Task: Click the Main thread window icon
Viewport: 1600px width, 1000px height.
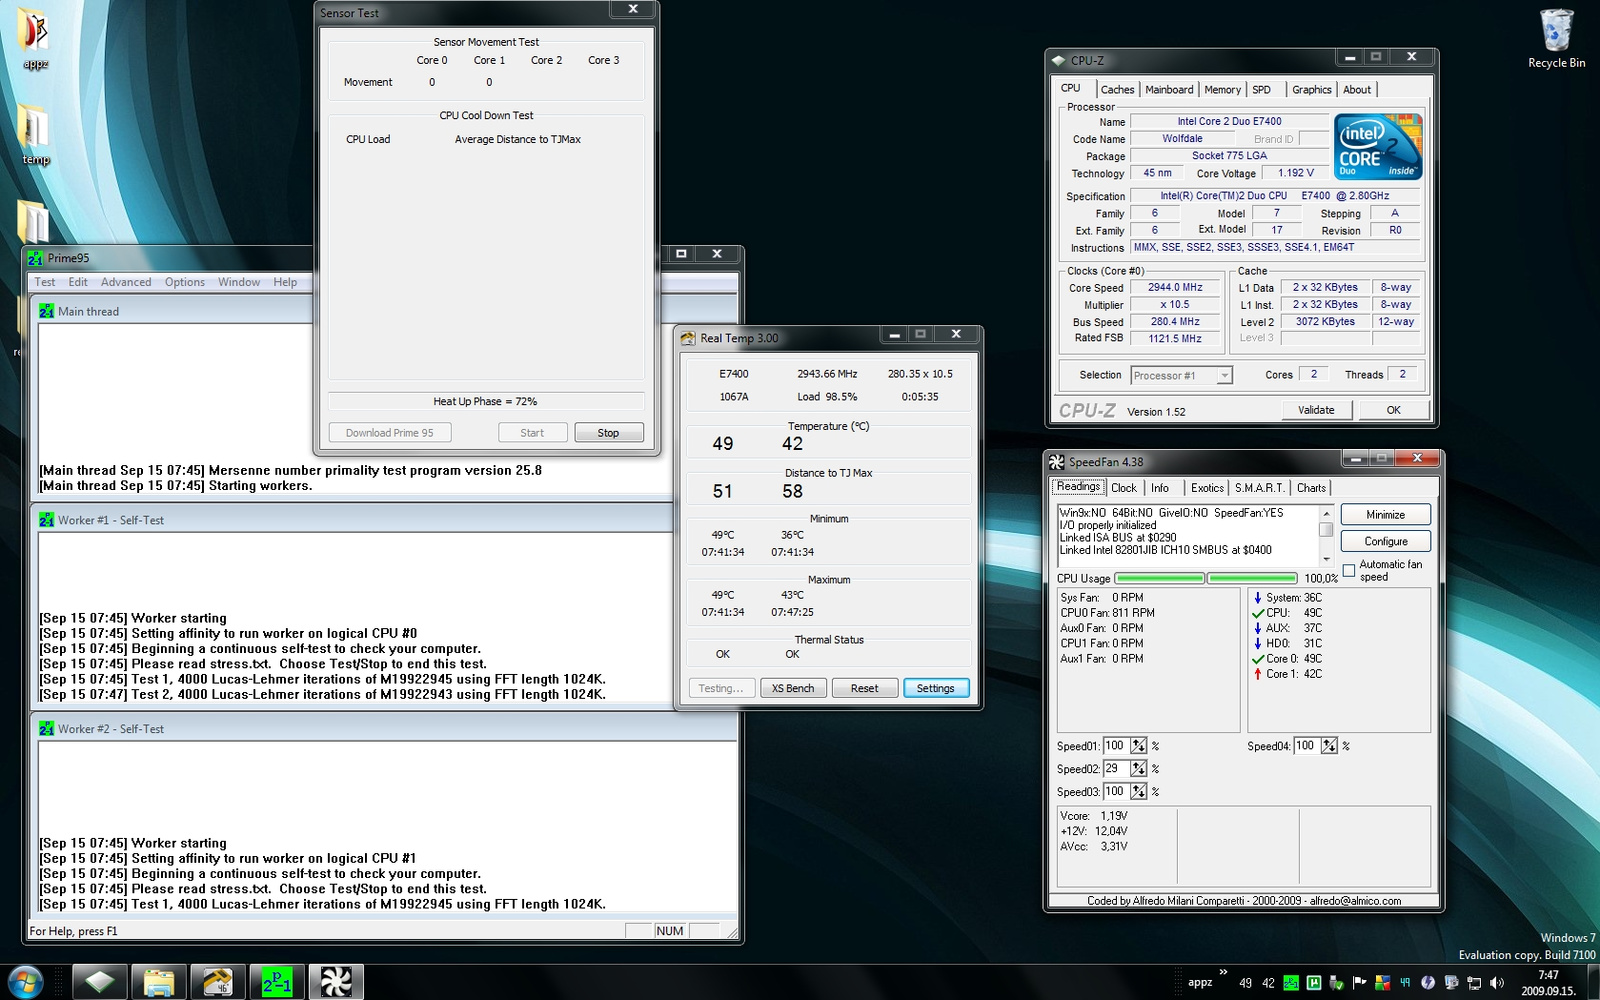Action: [x=47, y=311]
